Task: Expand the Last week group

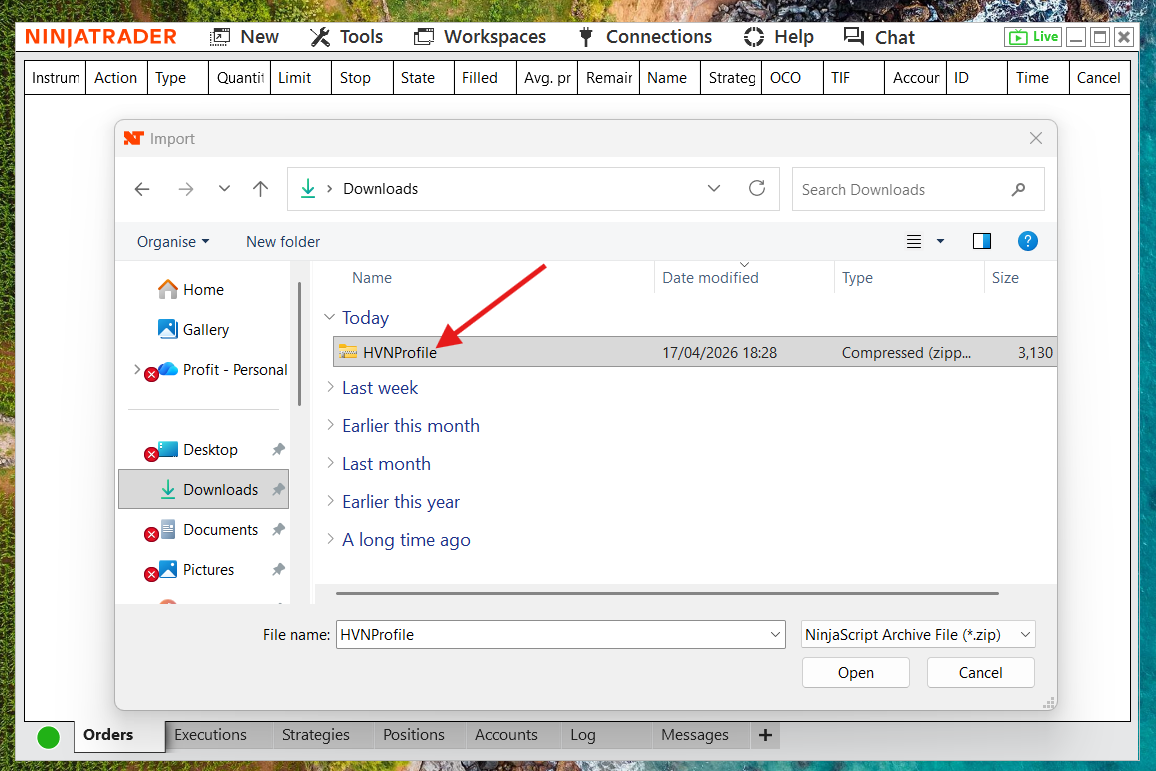Action: coord(330,387)
